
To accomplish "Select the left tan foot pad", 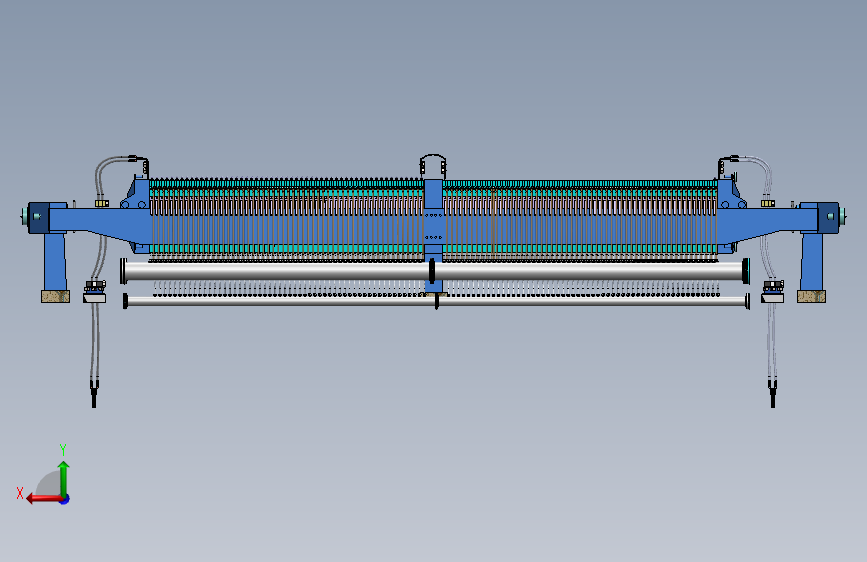I will tap(55, 296).
